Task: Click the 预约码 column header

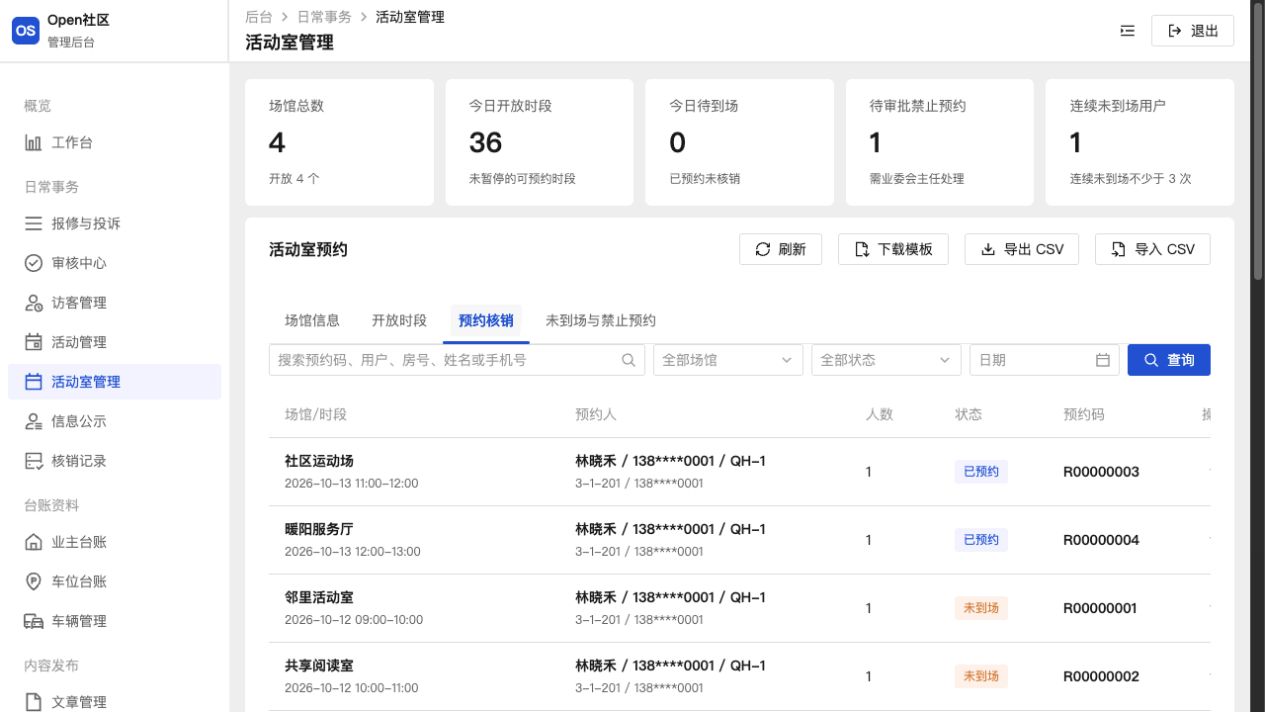Action: click(1084, 414)
